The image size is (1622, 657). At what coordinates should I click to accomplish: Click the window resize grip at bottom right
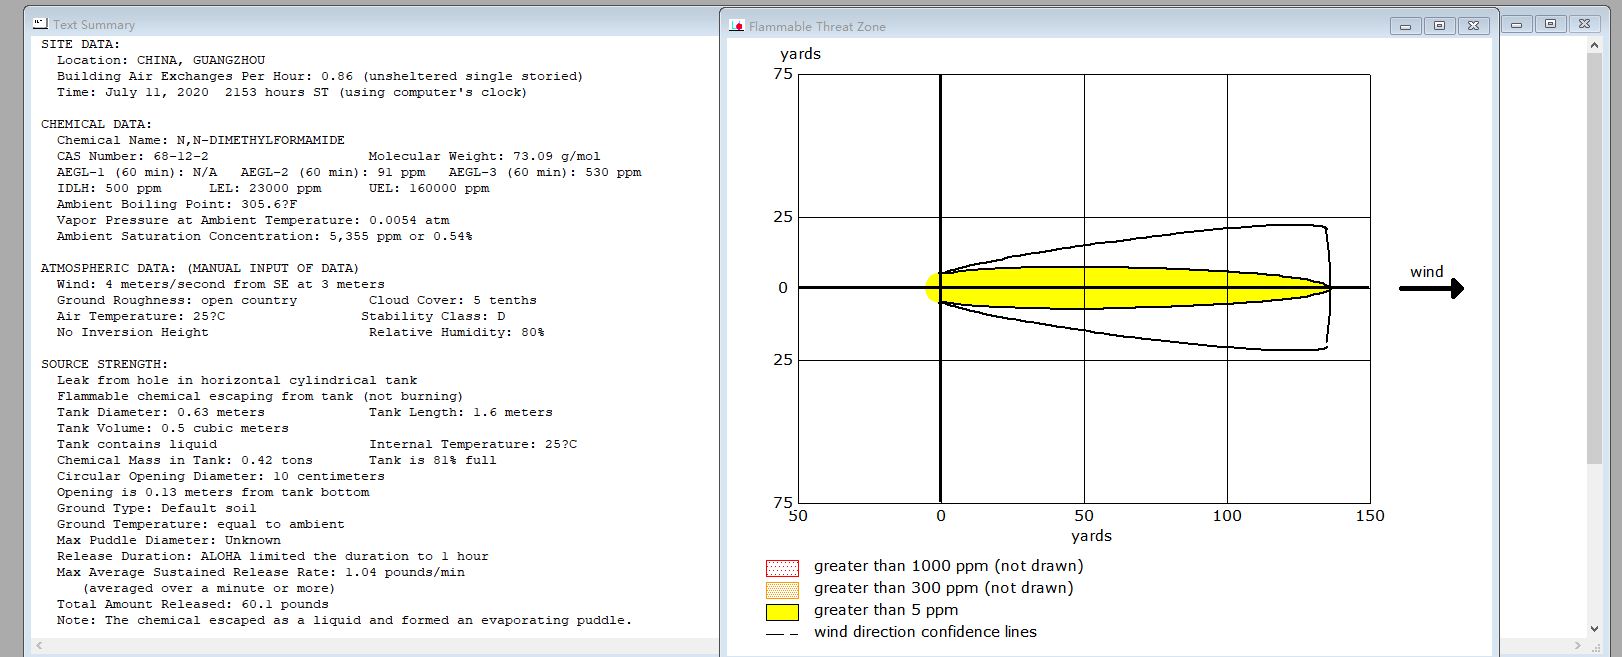tap(1595, 647)
